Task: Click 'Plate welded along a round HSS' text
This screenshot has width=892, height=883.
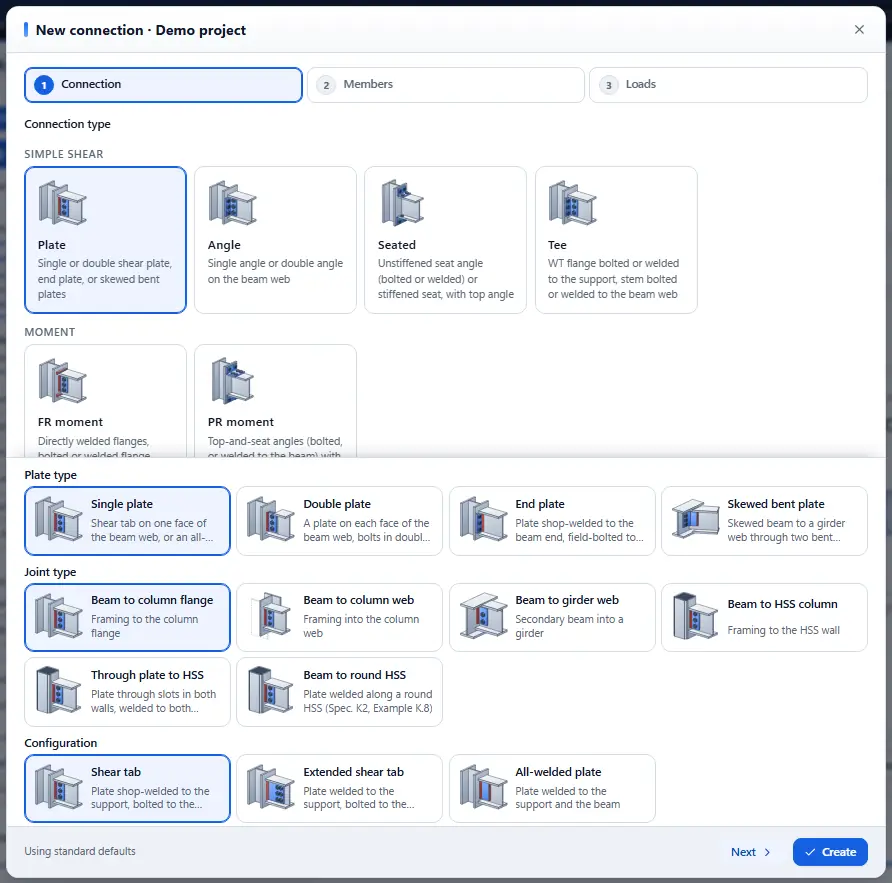Action: pos(367,701)
